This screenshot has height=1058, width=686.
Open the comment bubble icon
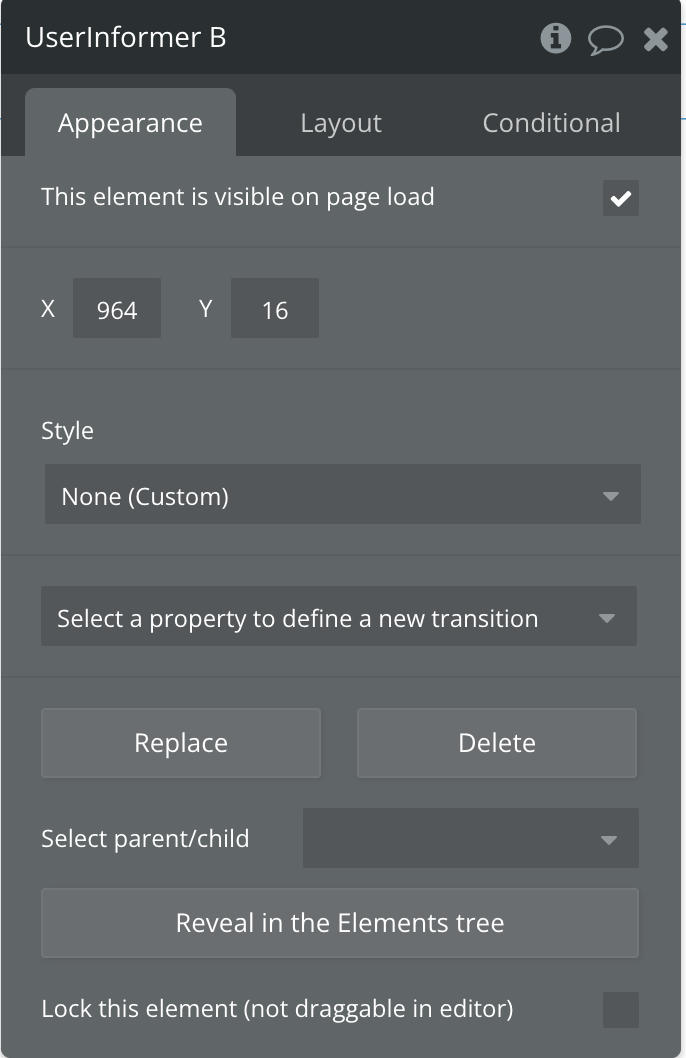pos(605,39)
